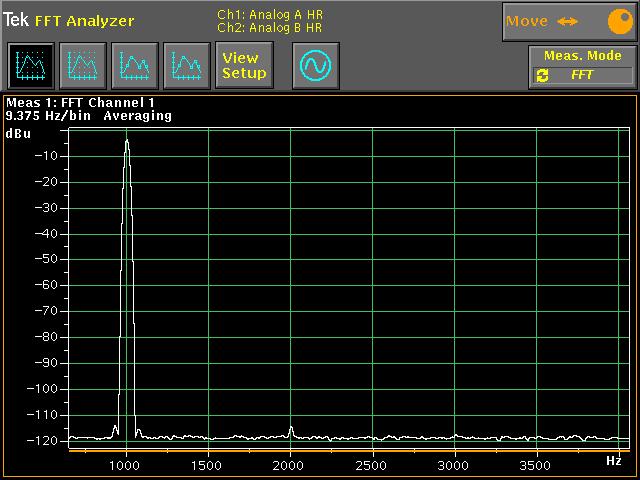Click the Tek logo
The width and height of the screenshot is (640, 480).
pos(15,20)
